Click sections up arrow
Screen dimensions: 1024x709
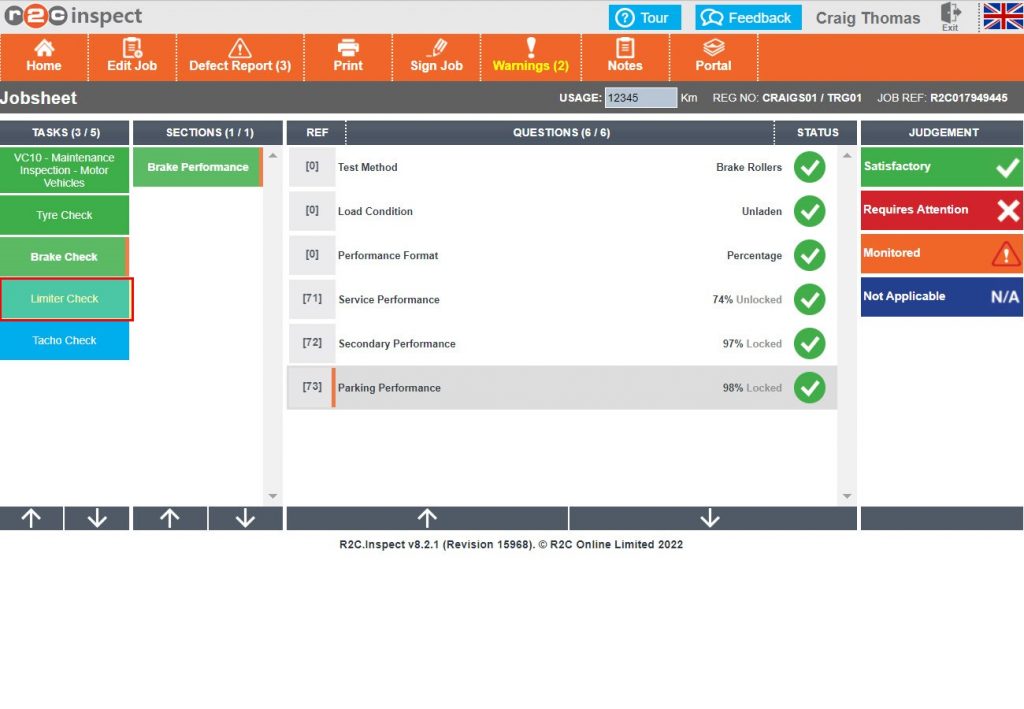[170, 518]
